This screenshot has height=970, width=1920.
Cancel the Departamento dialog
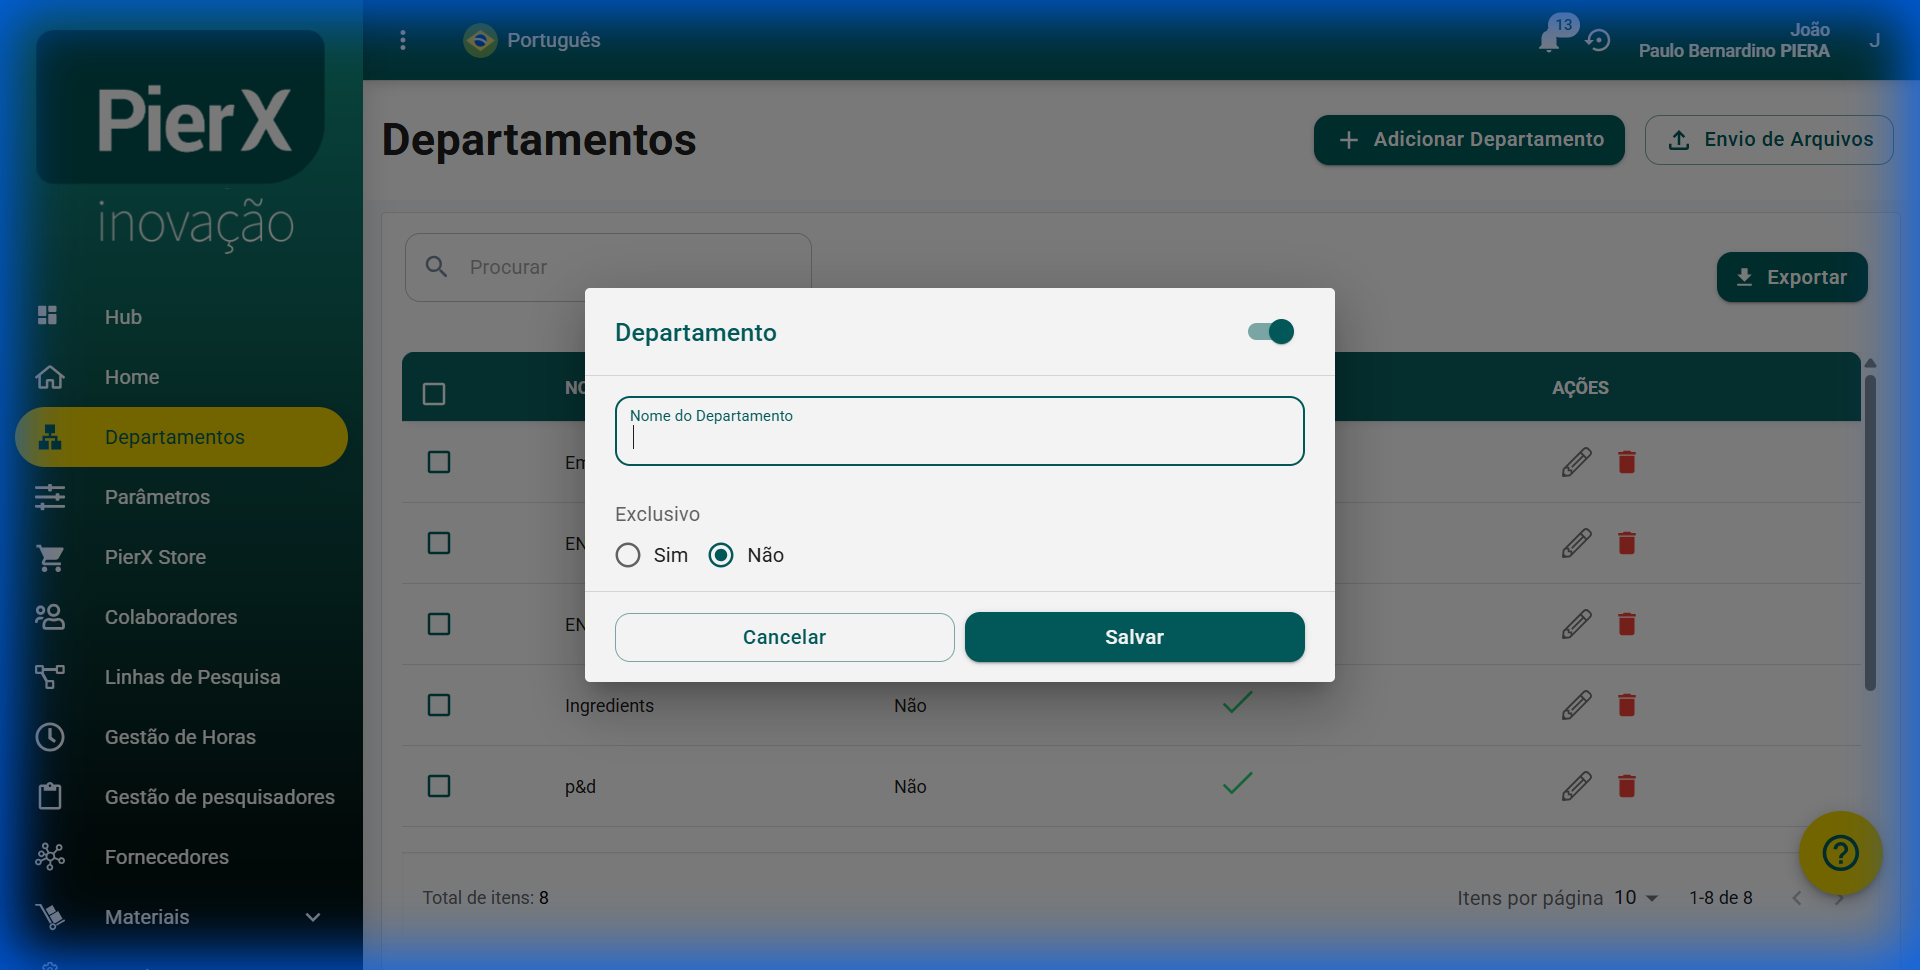[x=784, y=637]
